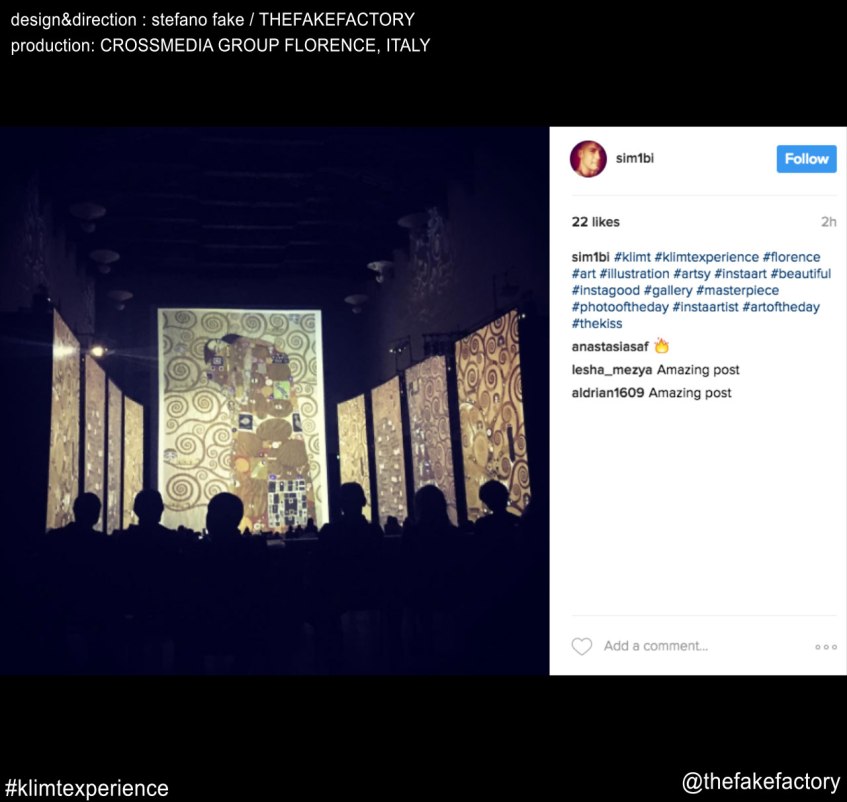This screenshot has width=847, height=802.
Task: Open the #photooftheday hashtag link
Action: point(620,307)
